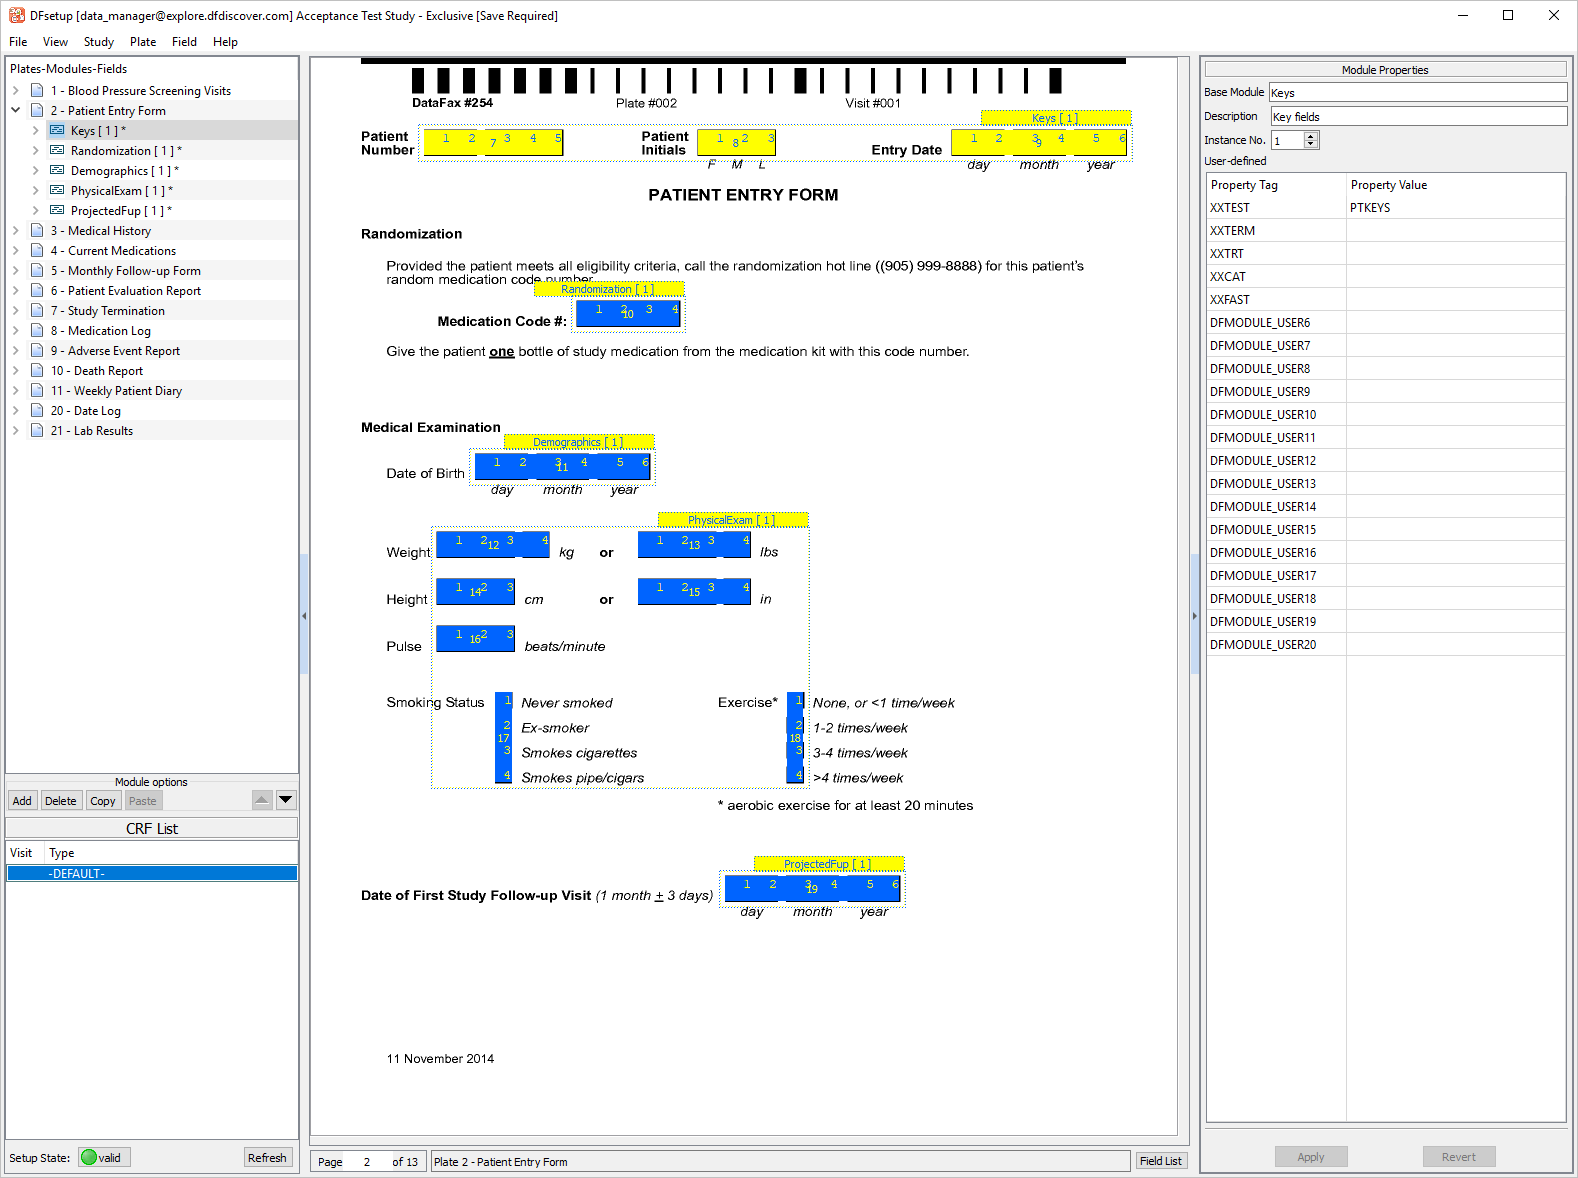Image resolution: width=1578 pixels, height=1178 pixels.
Task: Click the Description input field
Action: tap(1417, 117)
